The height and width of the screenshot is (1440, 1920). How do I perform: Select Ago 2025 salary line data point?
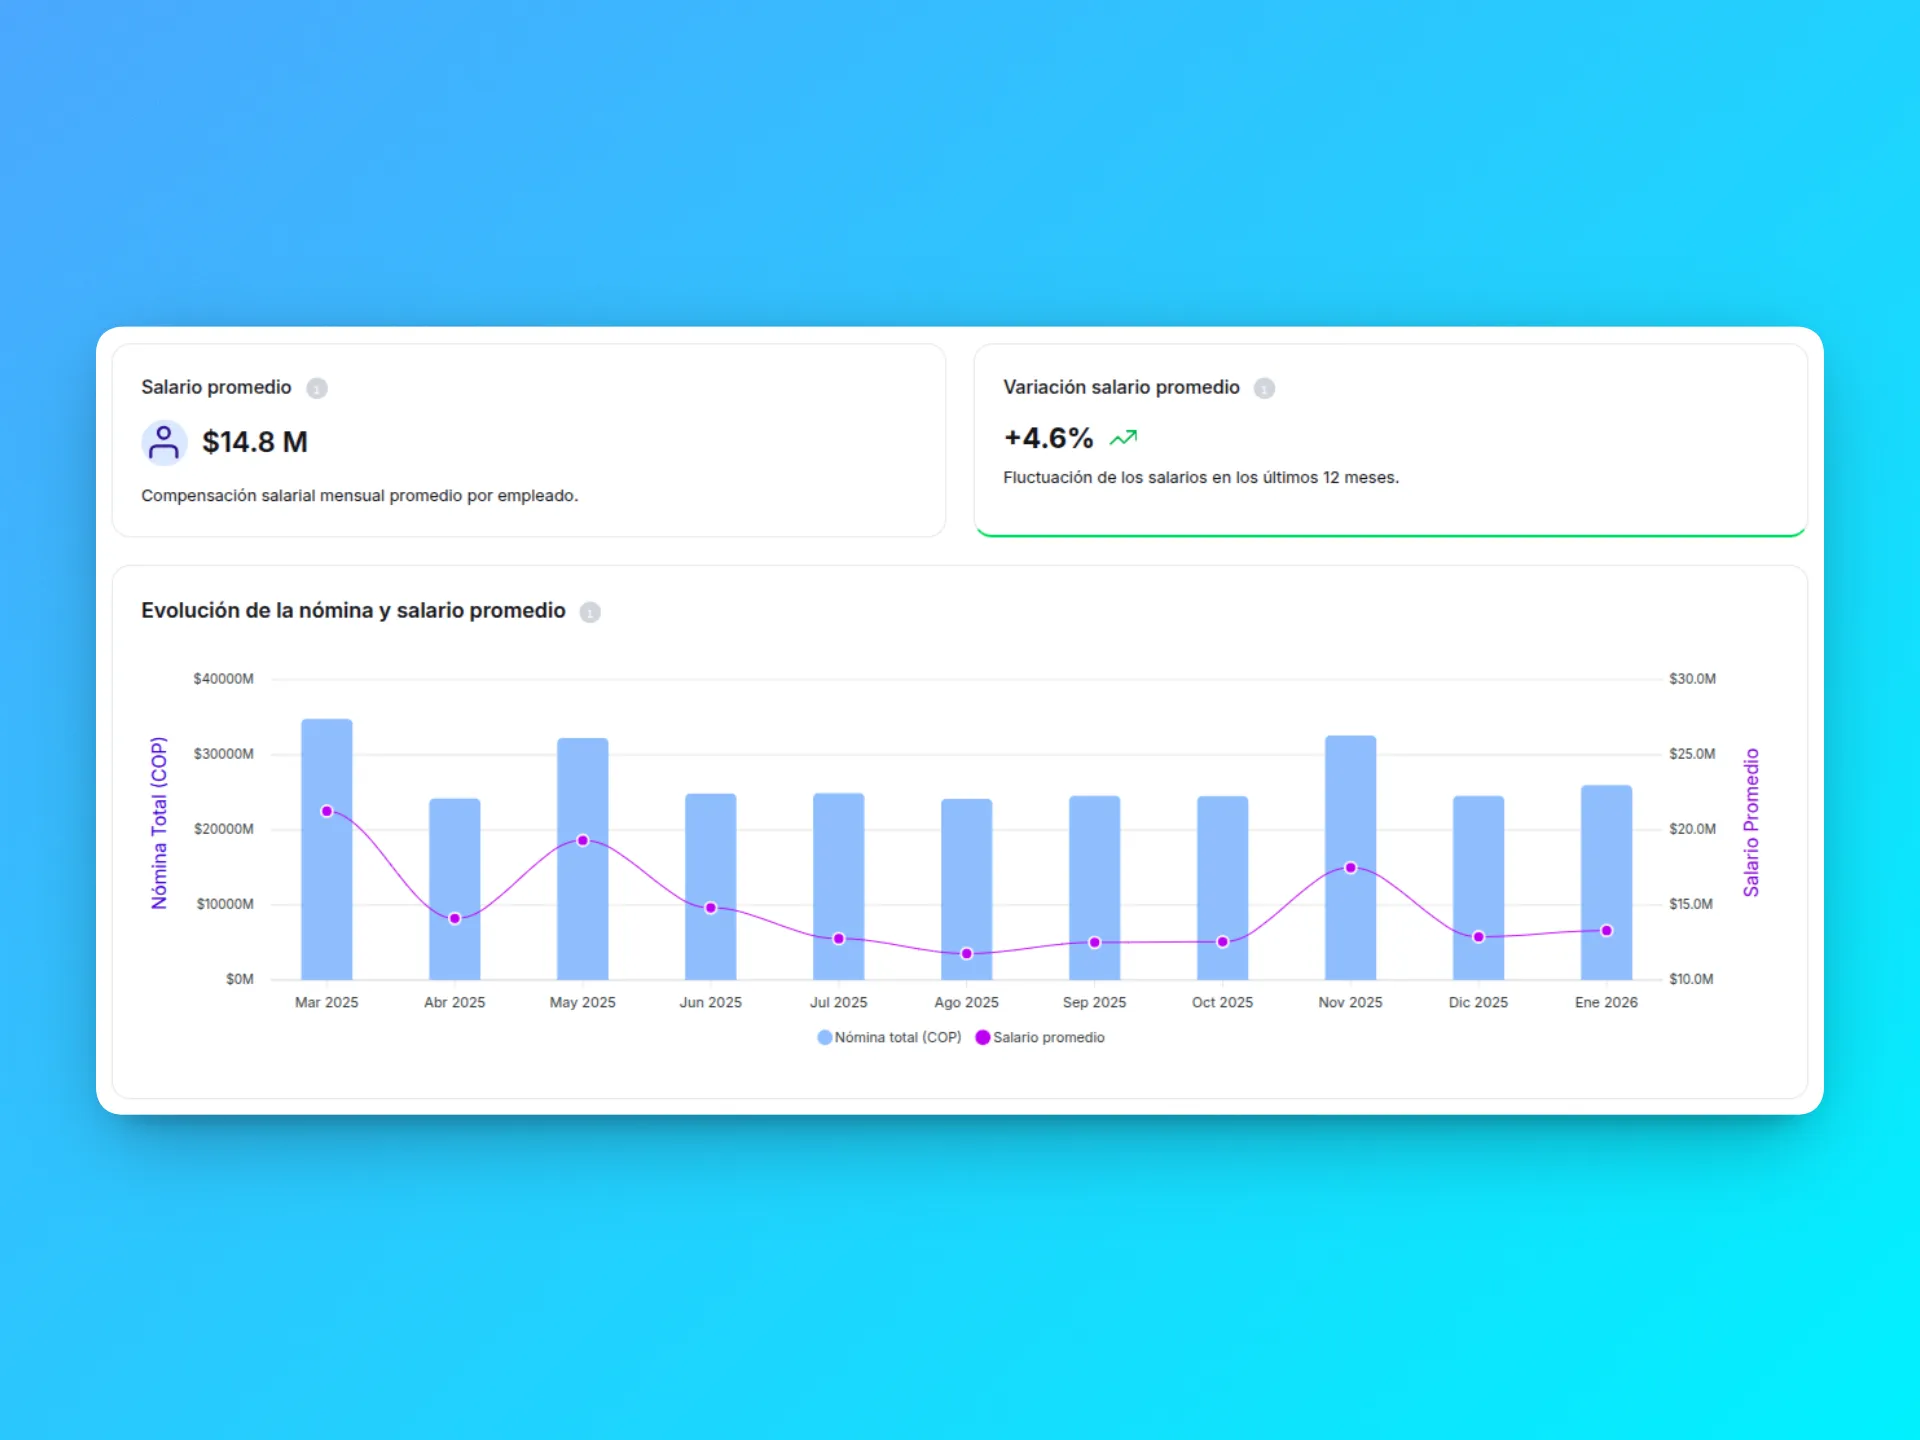pyautogui.click(x=966, y=953)
